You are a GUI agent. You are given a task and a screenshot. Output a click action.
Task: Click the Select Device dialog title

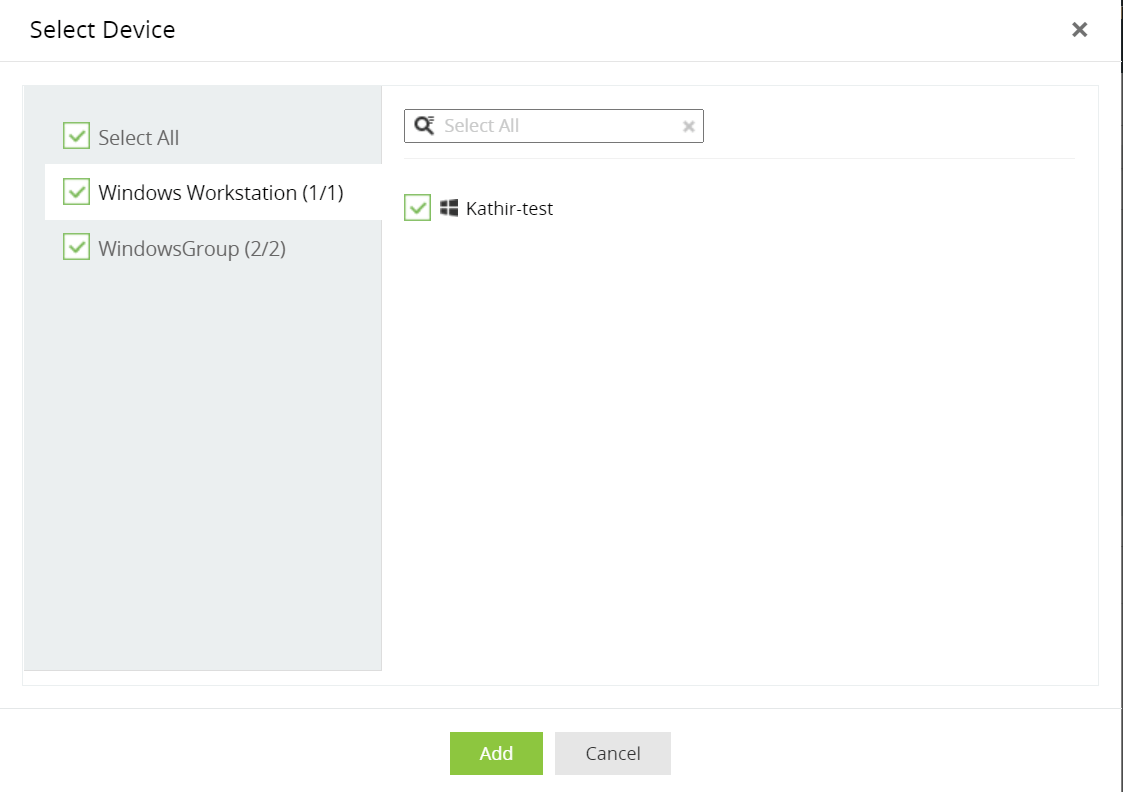pos(101,29)
